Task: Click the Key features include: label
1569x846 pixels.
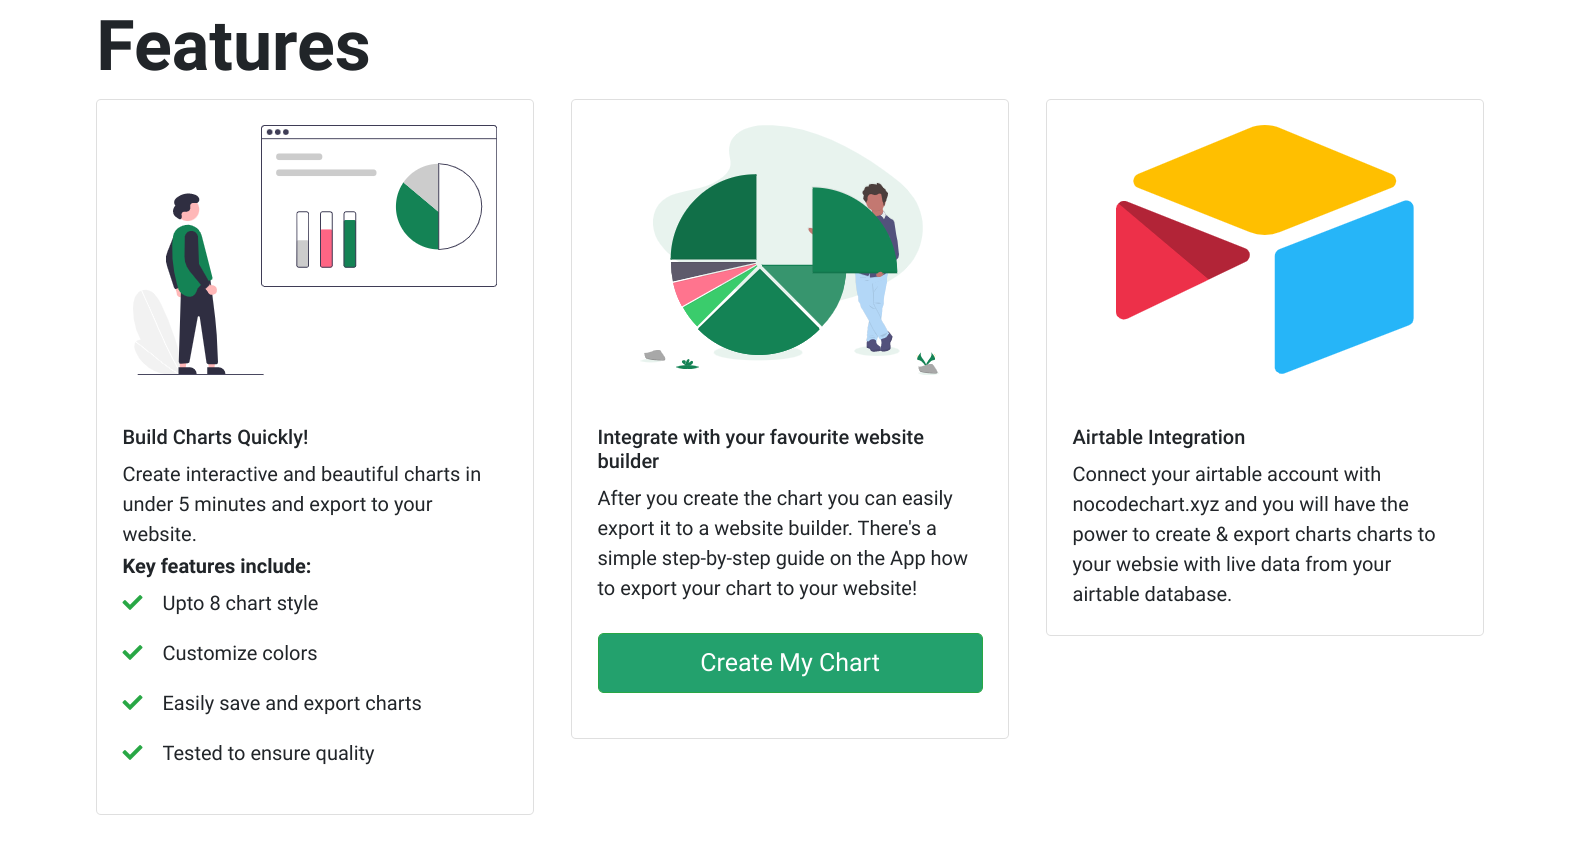Action: (x=216, y=566)
